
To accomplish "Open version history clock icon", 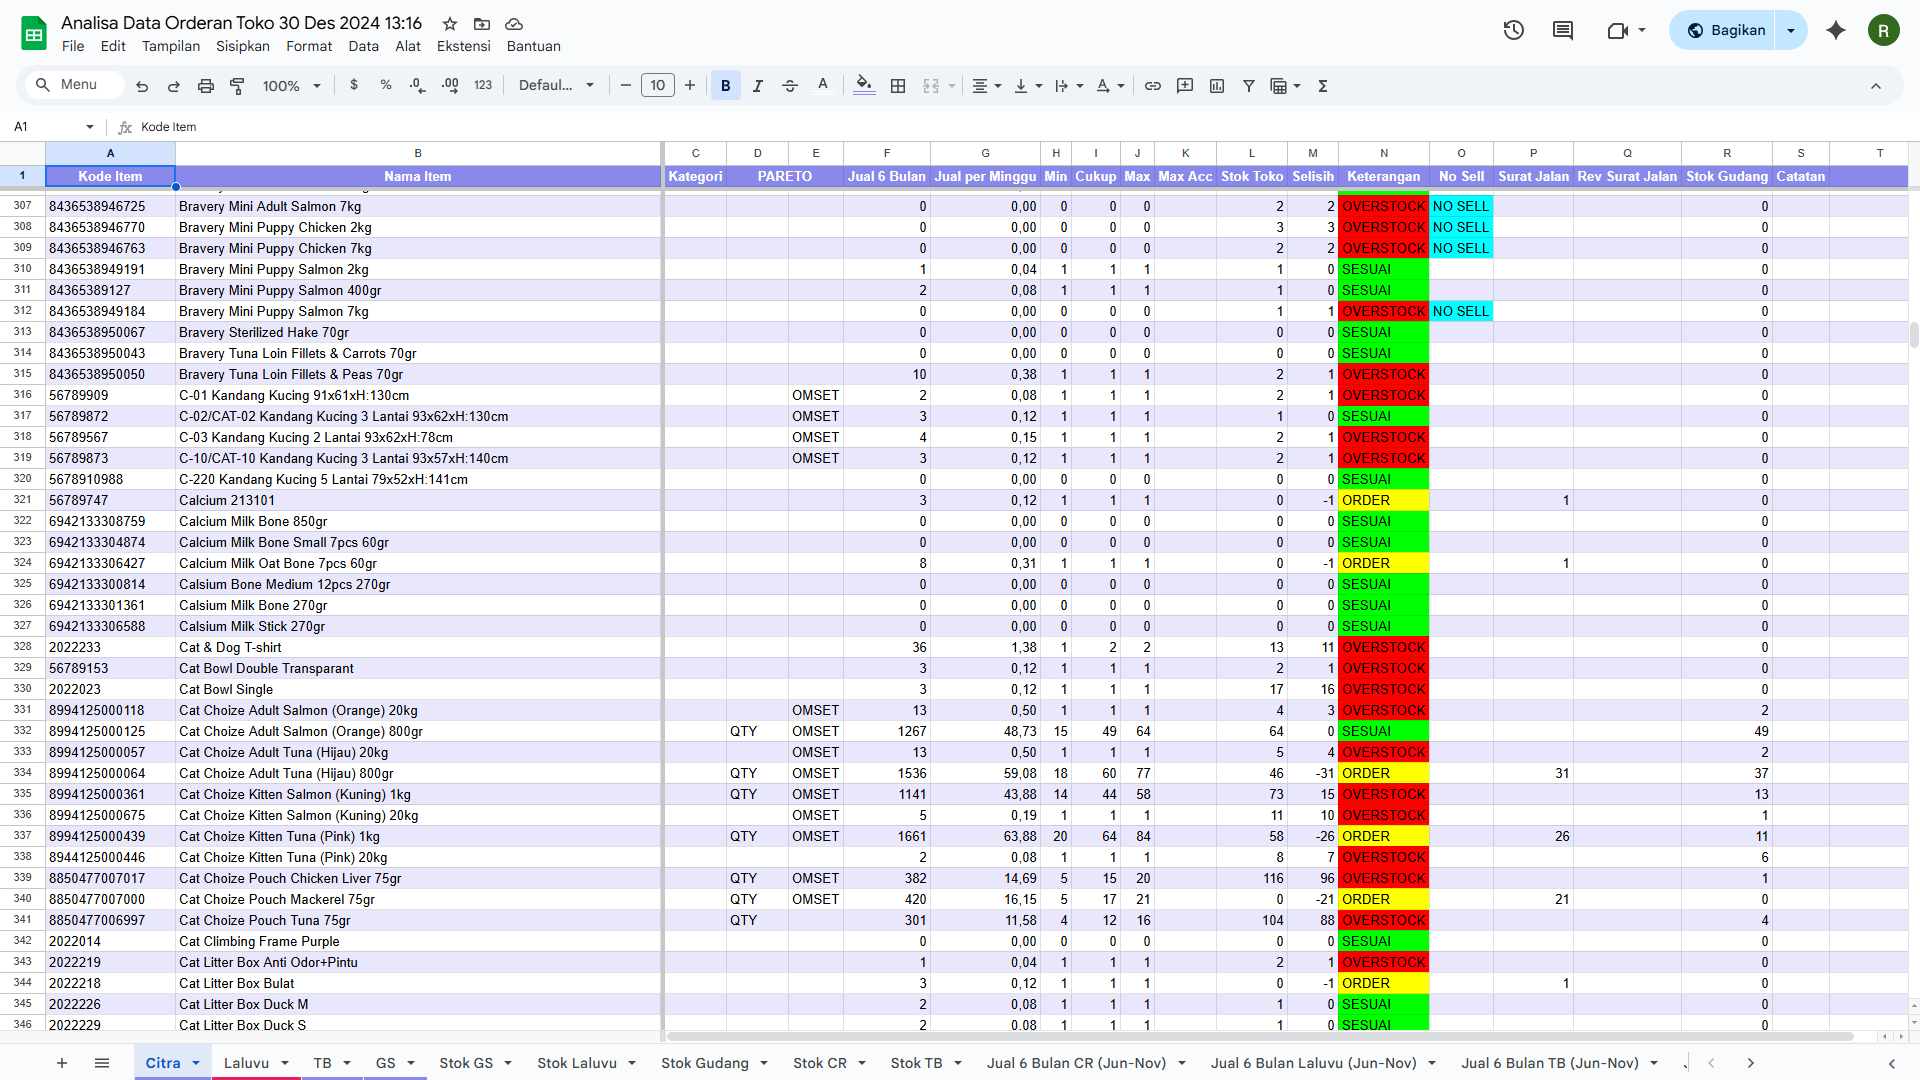I will (1513, 30).
